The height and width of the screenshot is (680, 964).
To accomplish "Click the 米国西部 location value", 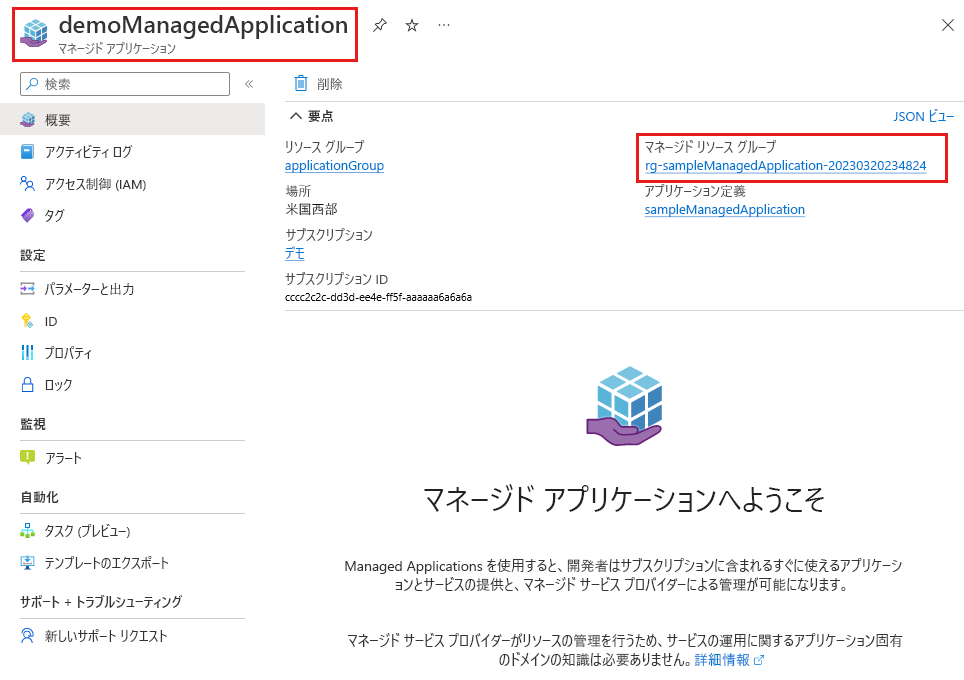I will point(311,210).
